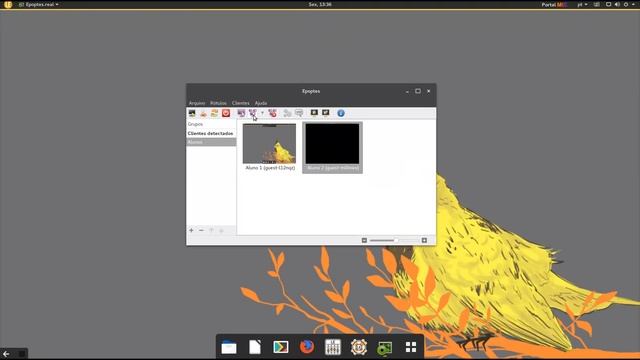Click the red shutdown clients icon
Viewport: 640px width, 360px height.
click(226, 113)
